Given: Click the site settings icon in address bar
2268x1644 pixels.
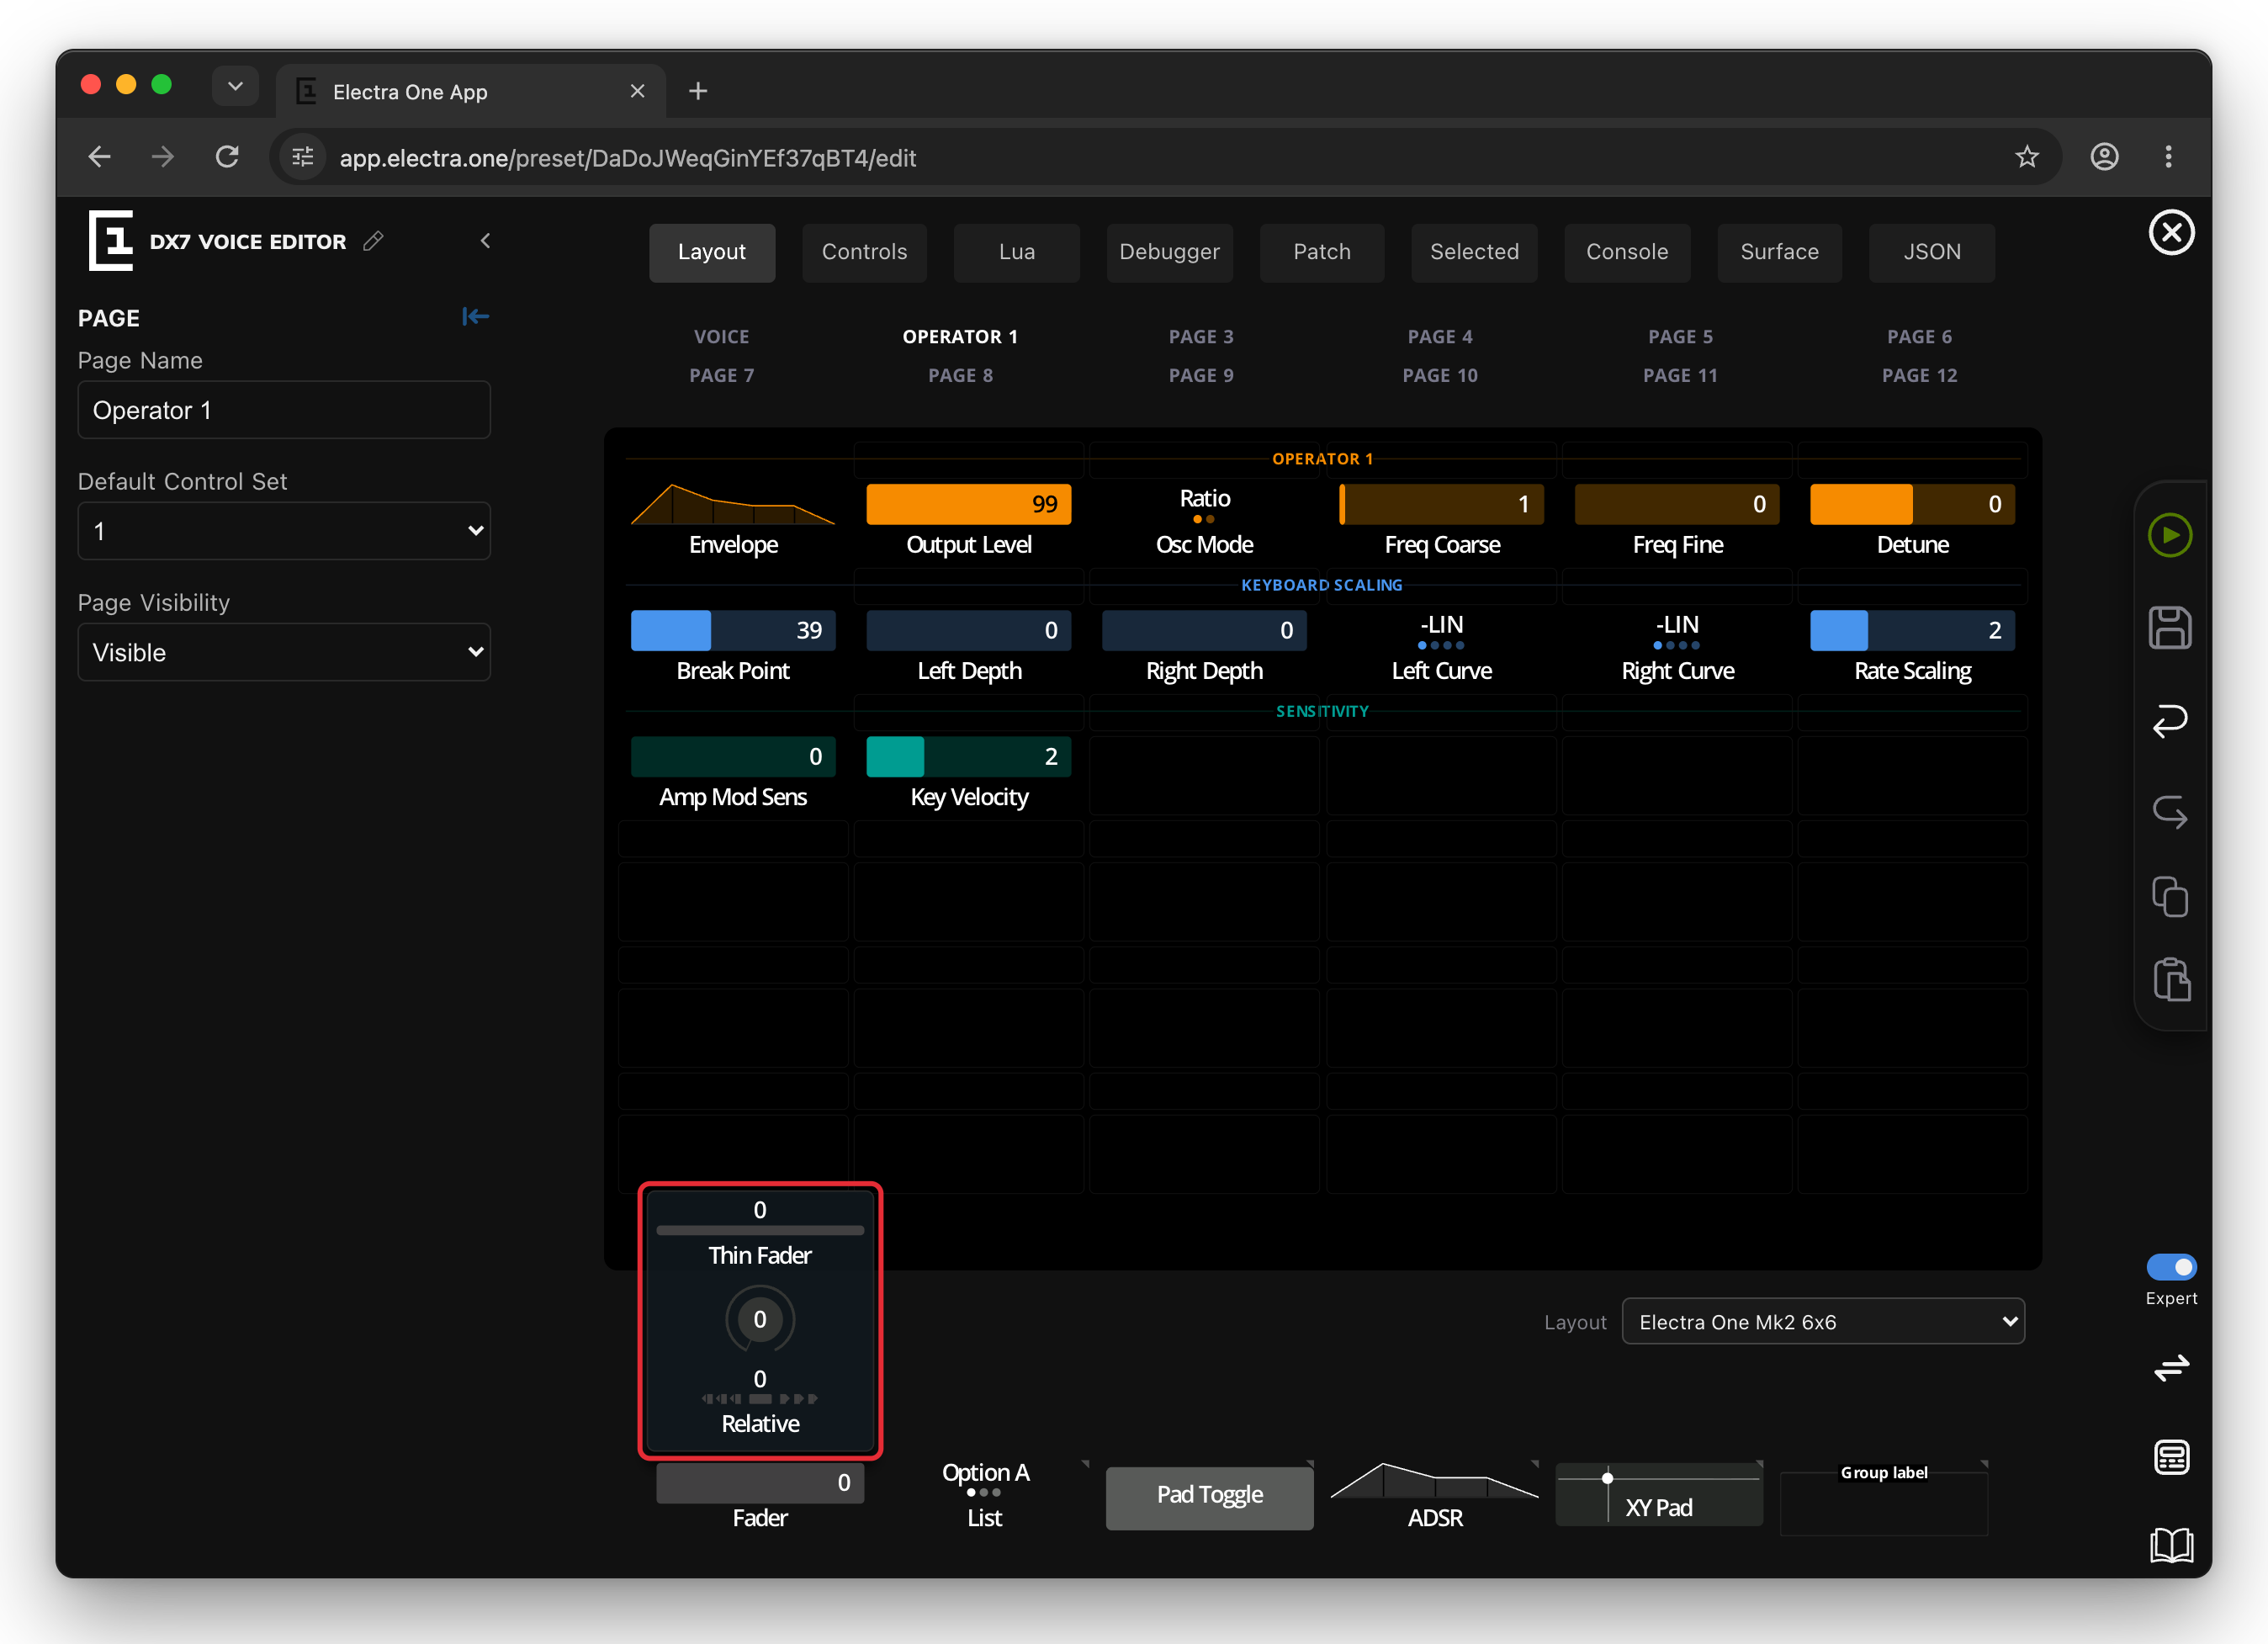Looking at the screenshot, I should pos(302,157).
